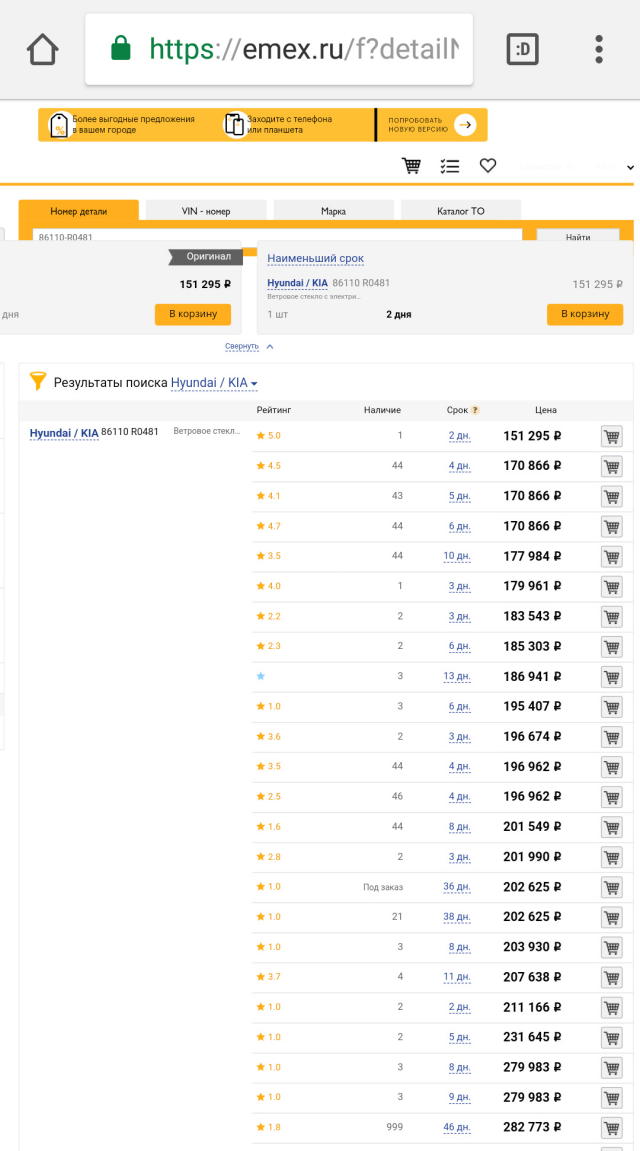Screen dimensions: 640x1151
Task: Open the shopping cart icon in header
Action: pos(412,166)
